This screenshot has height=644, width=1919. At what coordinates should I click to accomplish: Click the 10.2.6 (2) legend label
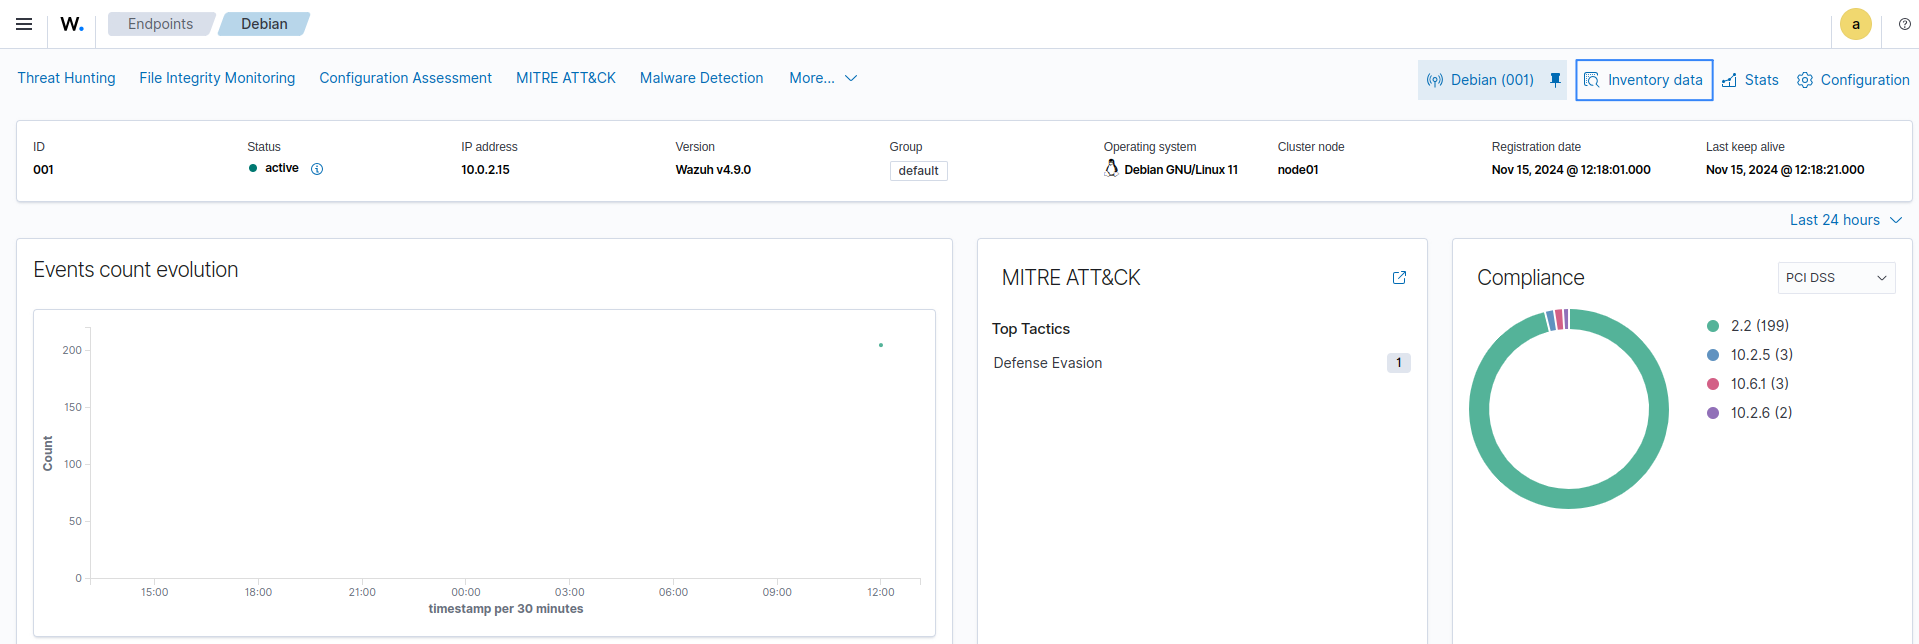1762,413
